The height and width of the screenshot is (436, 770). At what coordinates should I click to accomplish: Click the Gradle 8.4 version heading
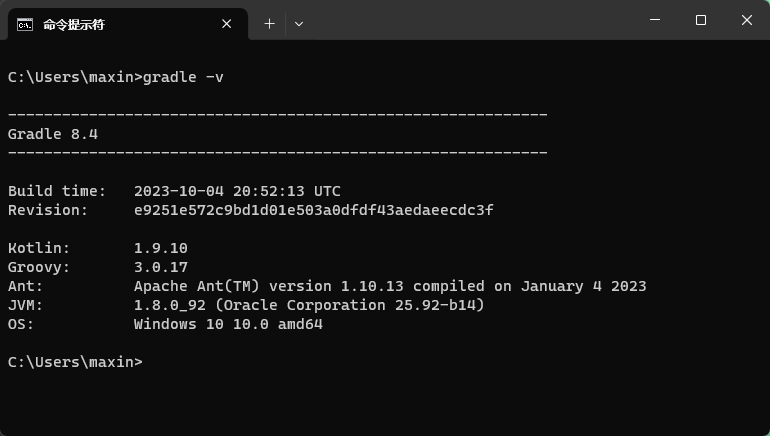point(53,134)
